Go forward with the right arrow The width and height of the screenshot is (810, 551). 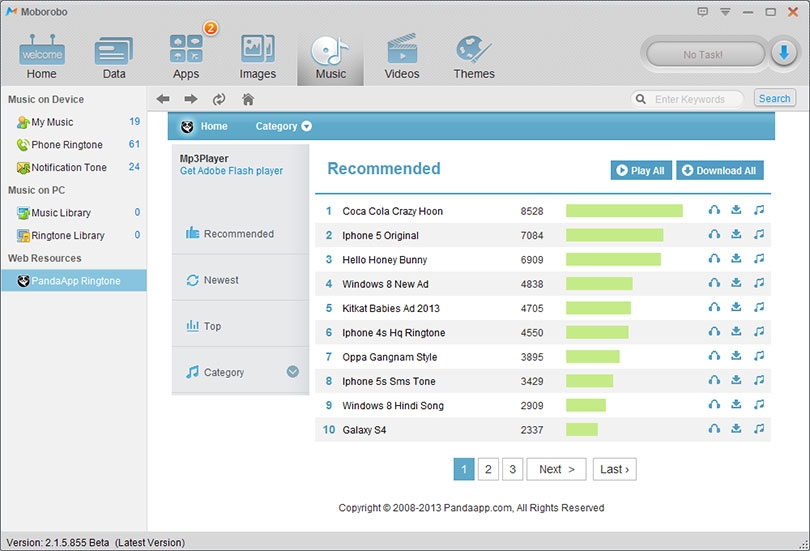[191, 99]
